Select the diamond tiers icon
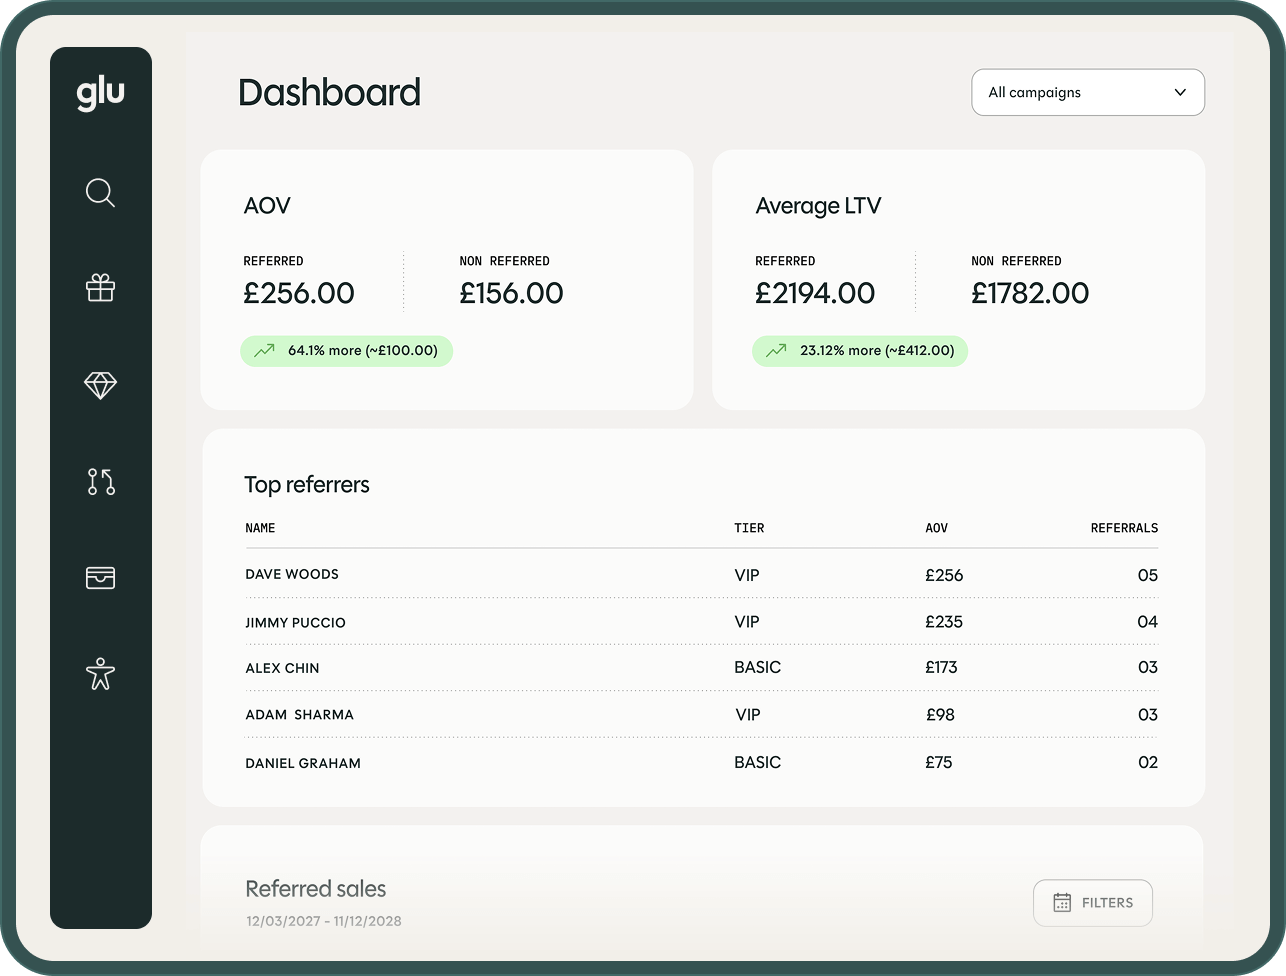 point(101,385)
